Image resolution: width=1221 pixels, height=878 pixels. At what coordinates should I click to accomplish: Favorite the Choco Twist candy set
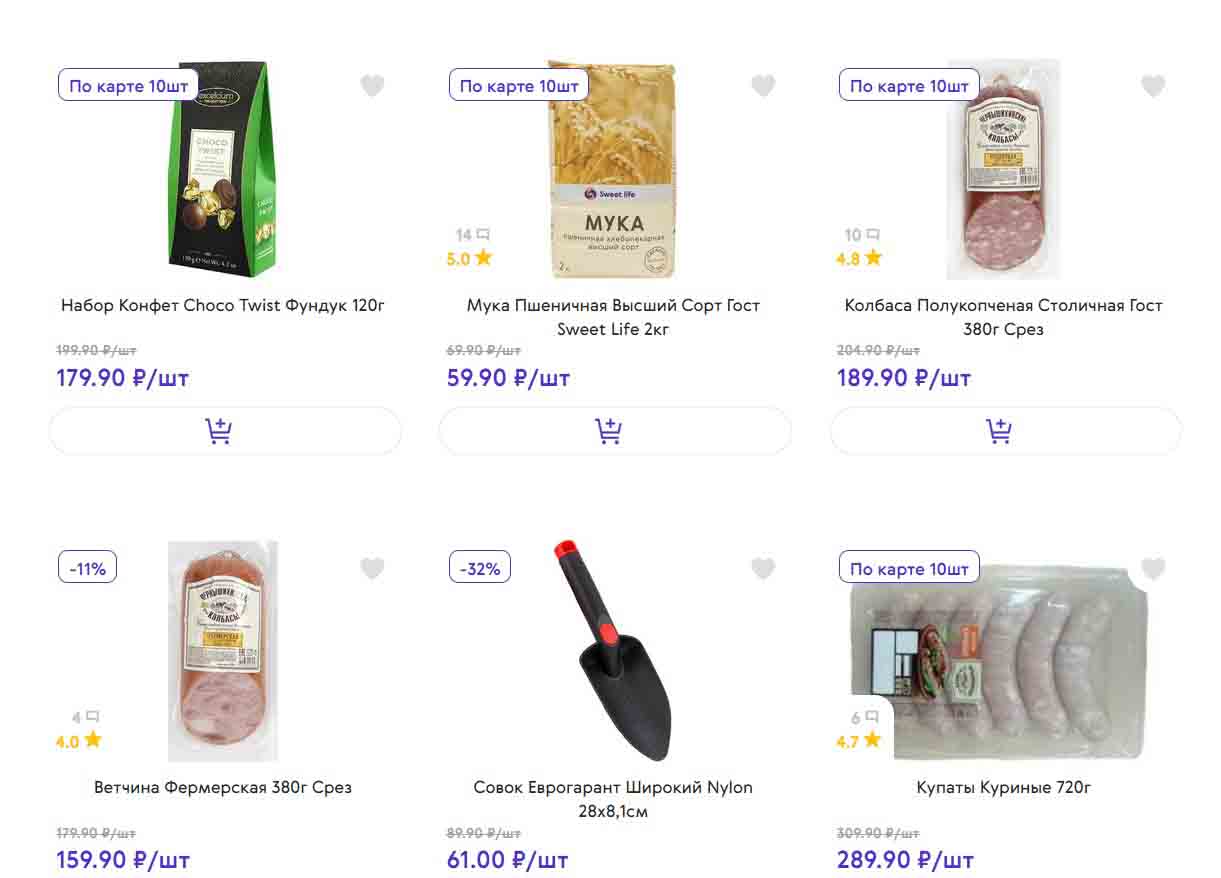372,86
